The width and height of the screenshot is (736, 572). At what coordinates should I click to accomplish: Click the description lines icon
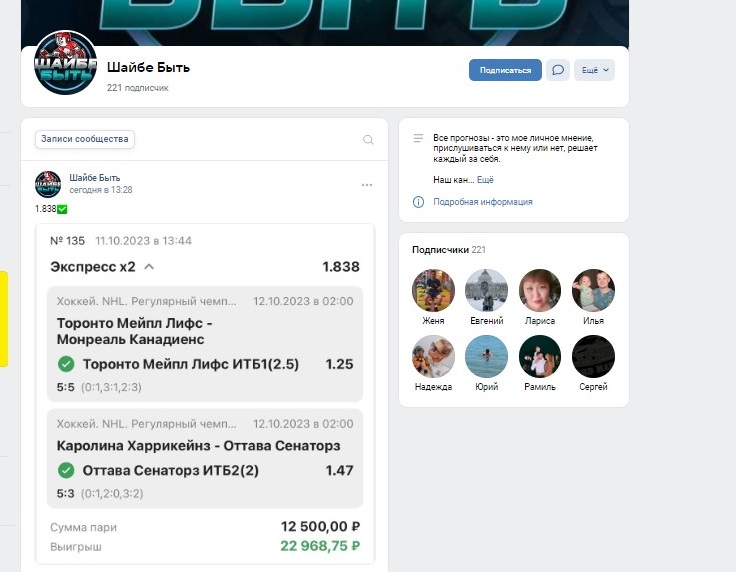[x=418, y=138]
